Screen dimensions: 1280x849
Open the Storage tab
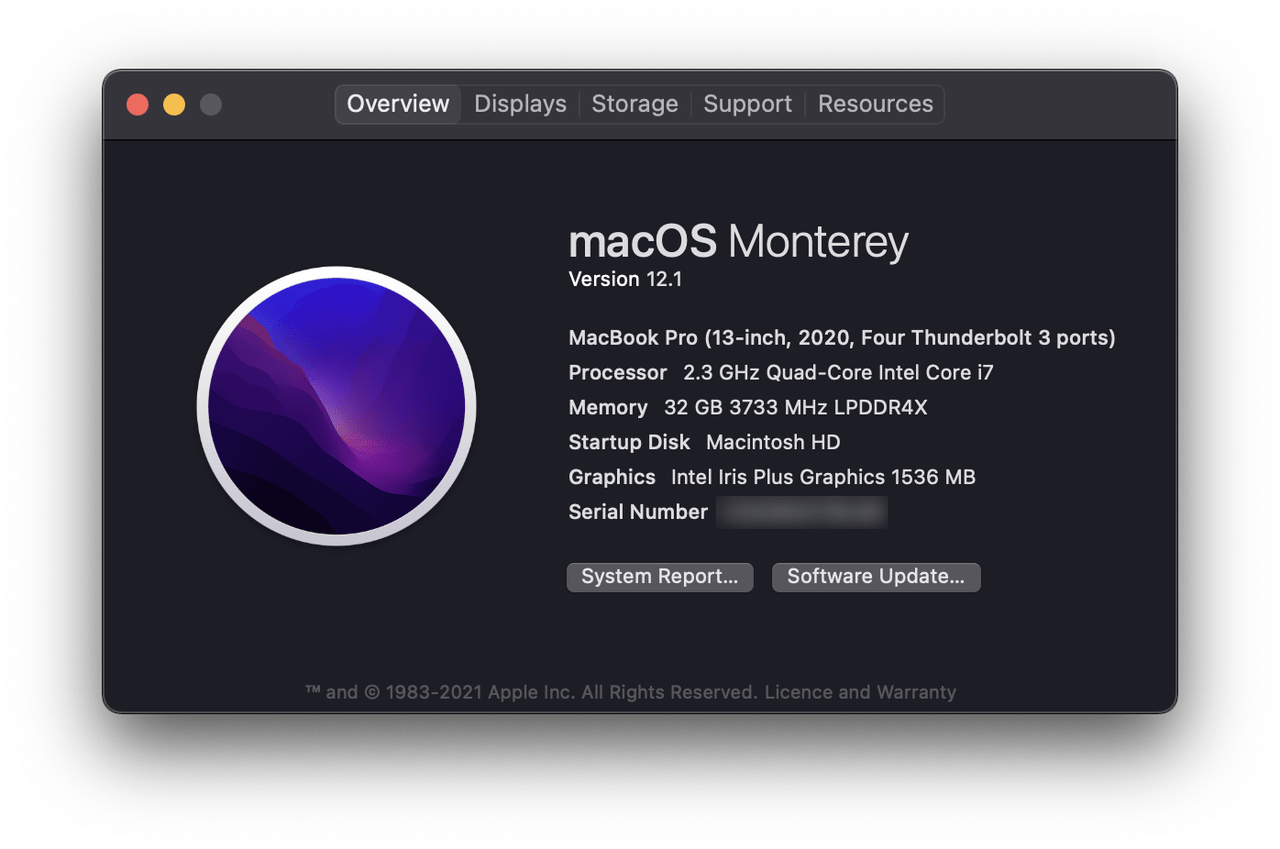tap(634, 104)
